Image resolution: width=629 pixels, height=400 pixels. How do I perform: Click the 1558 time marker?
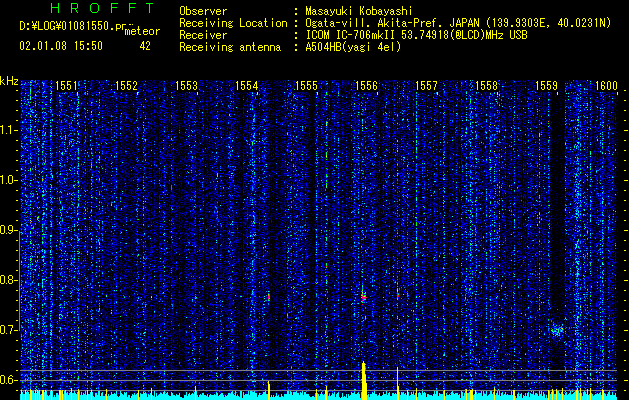486,86
